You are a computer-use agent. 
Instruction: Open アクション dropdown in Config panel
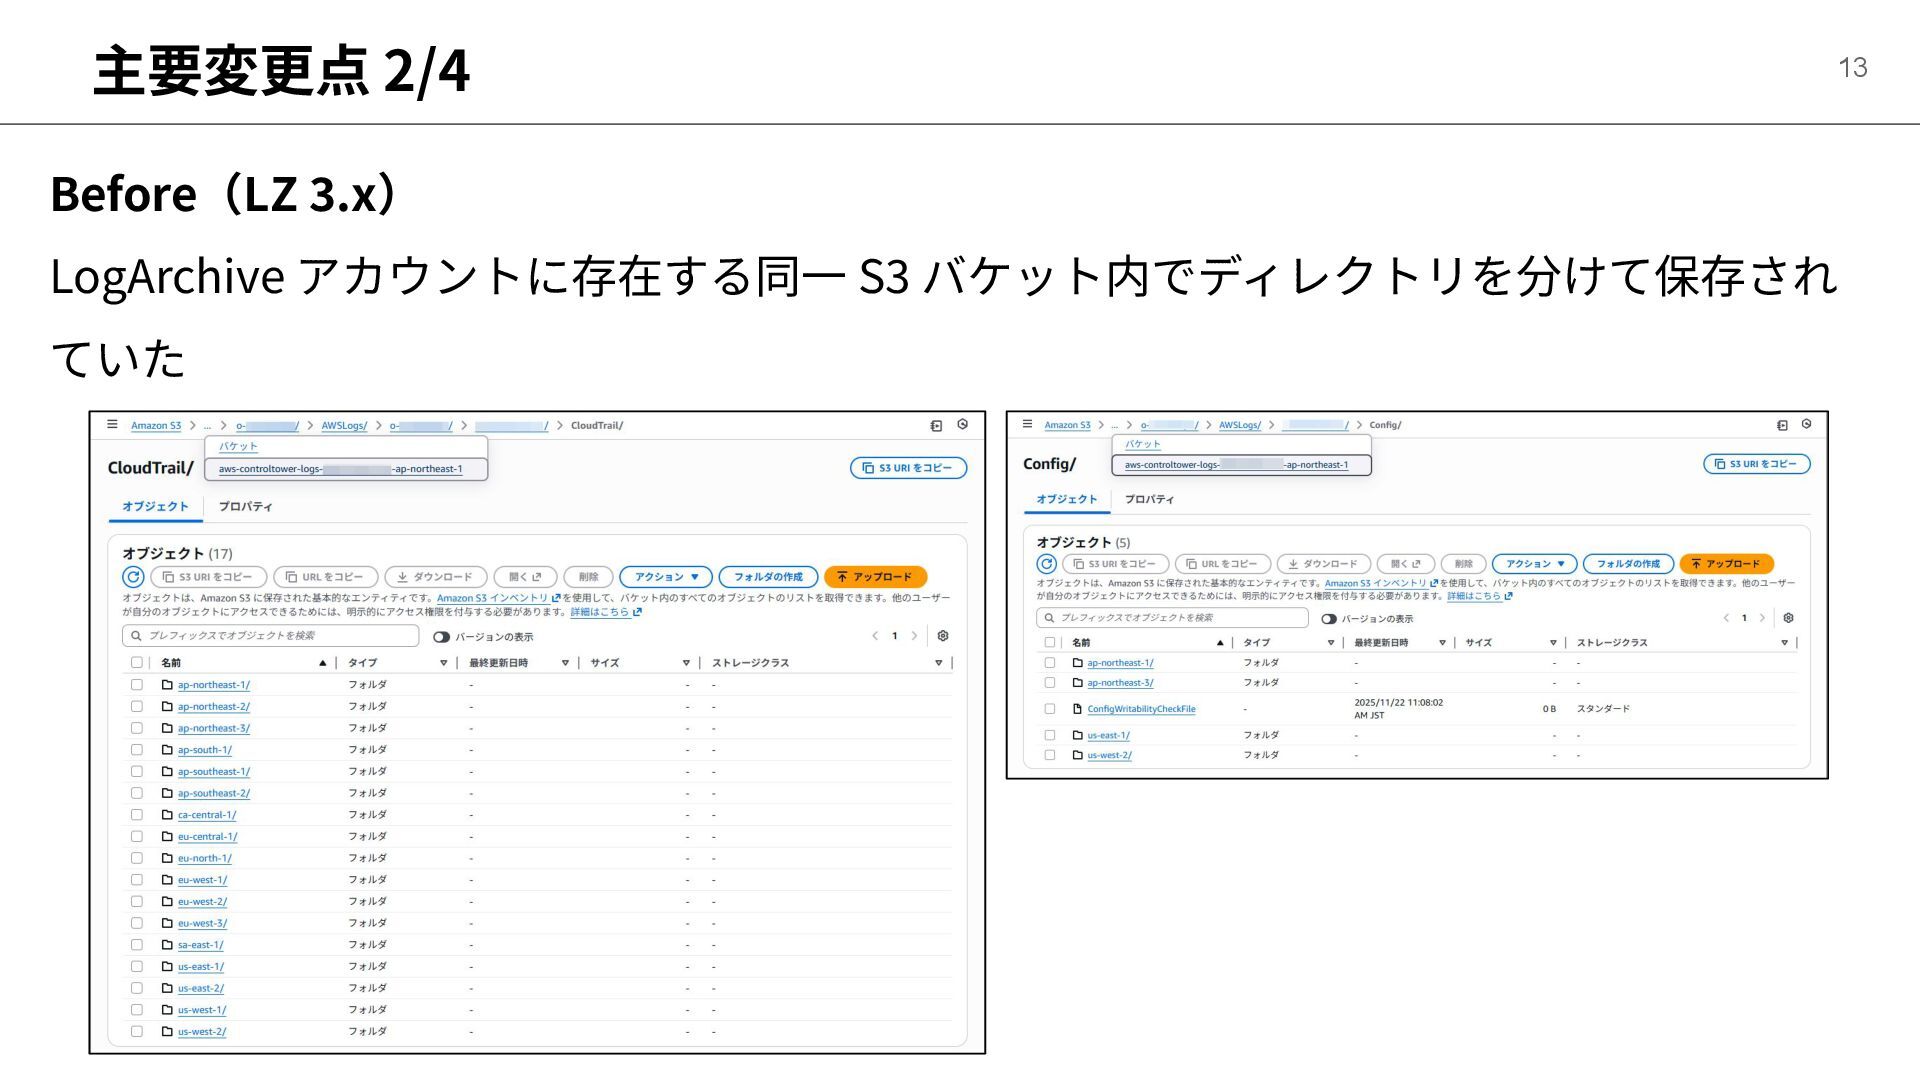tap(1534, 564)
